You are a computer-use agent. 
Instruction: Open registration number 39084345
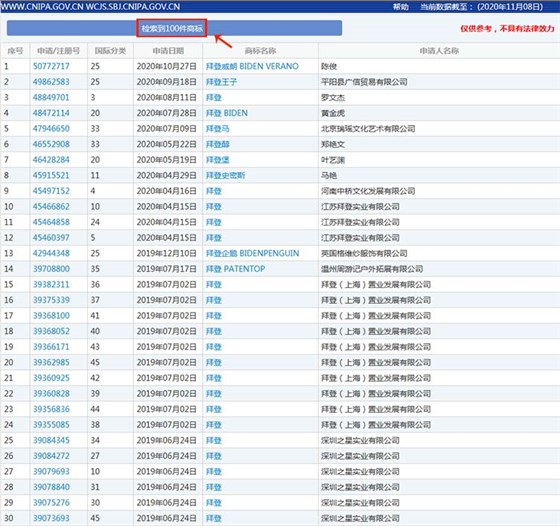click(51, 440)
